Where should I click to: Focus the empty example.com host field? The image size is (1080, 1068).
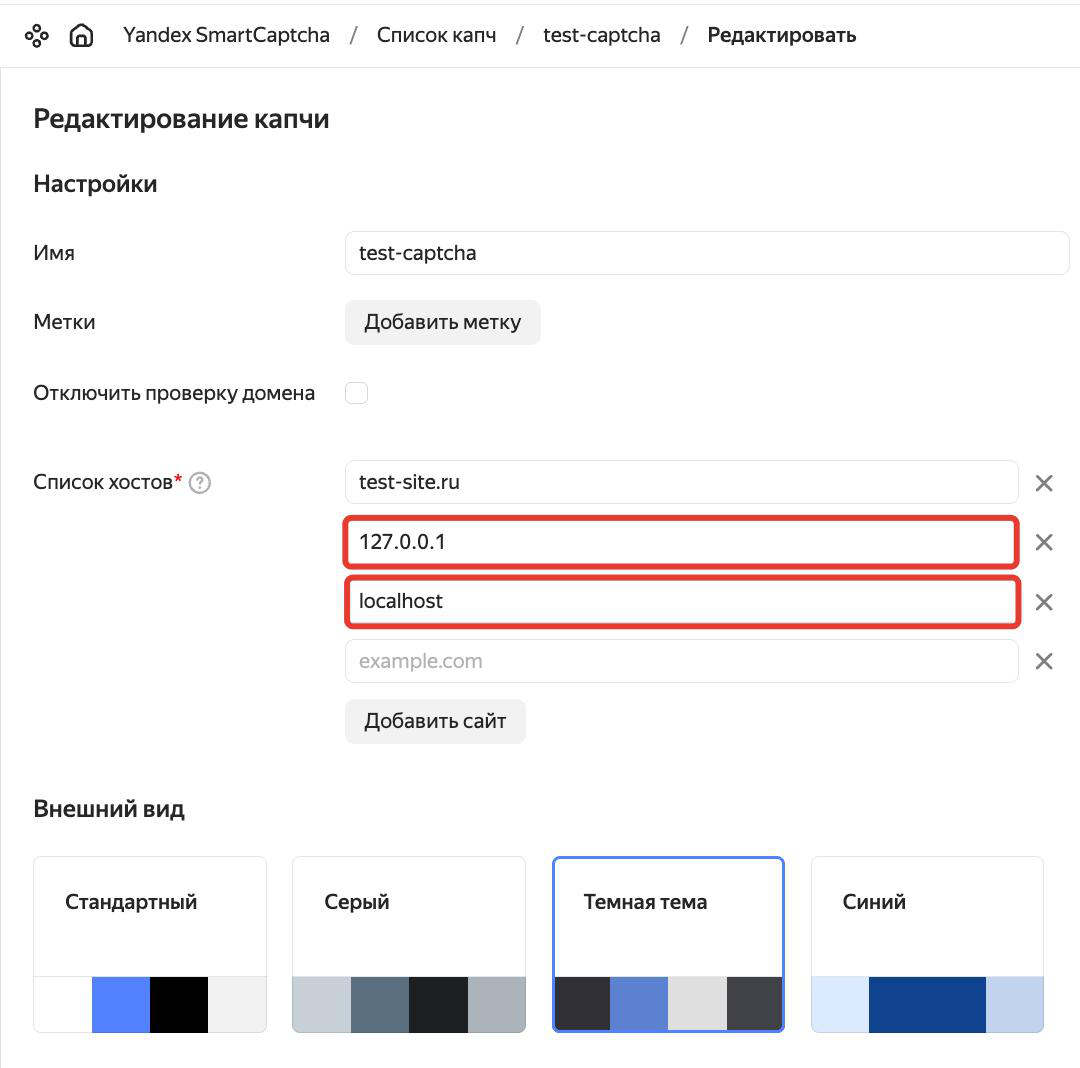(681, 661)
